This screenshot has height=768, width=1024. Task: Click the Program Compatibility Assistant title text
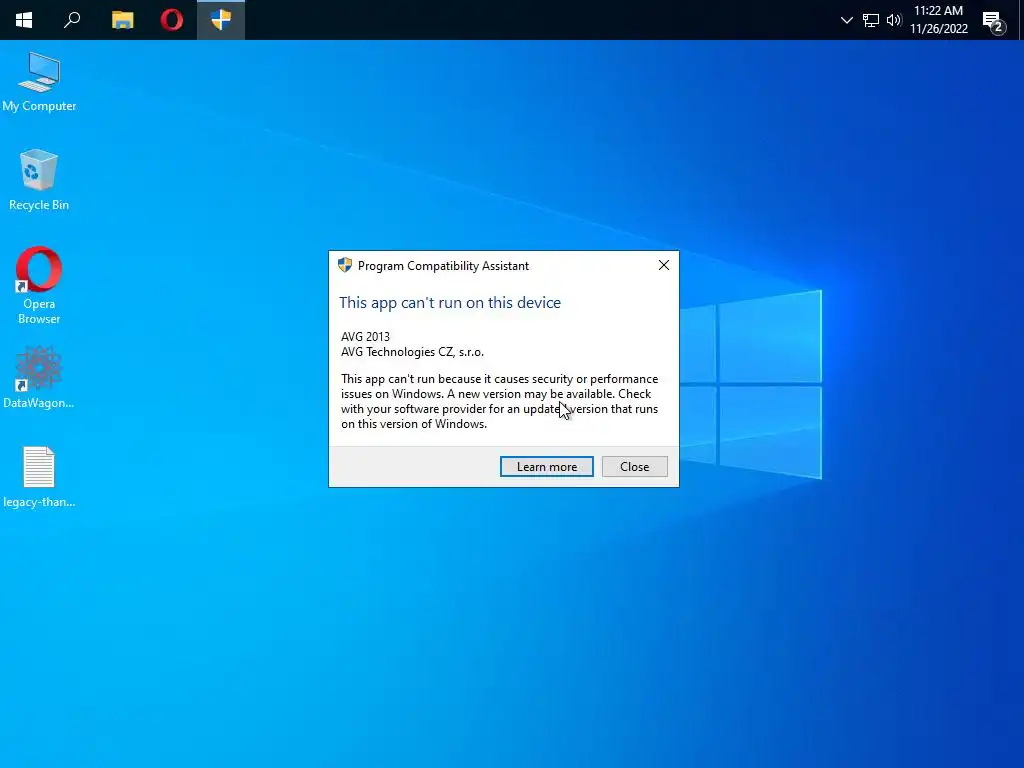pos(443,266)
